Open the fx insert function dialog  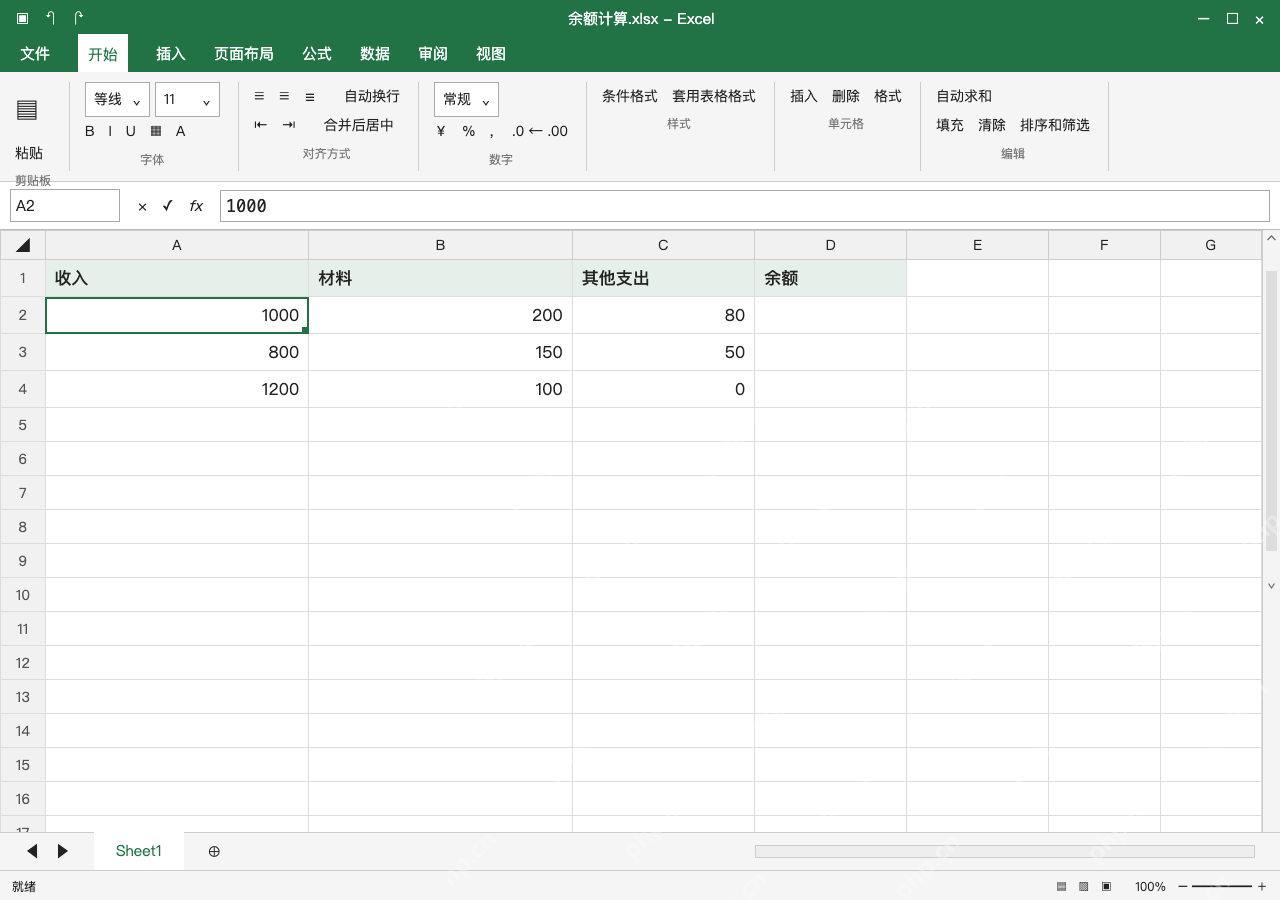point(196,206)
